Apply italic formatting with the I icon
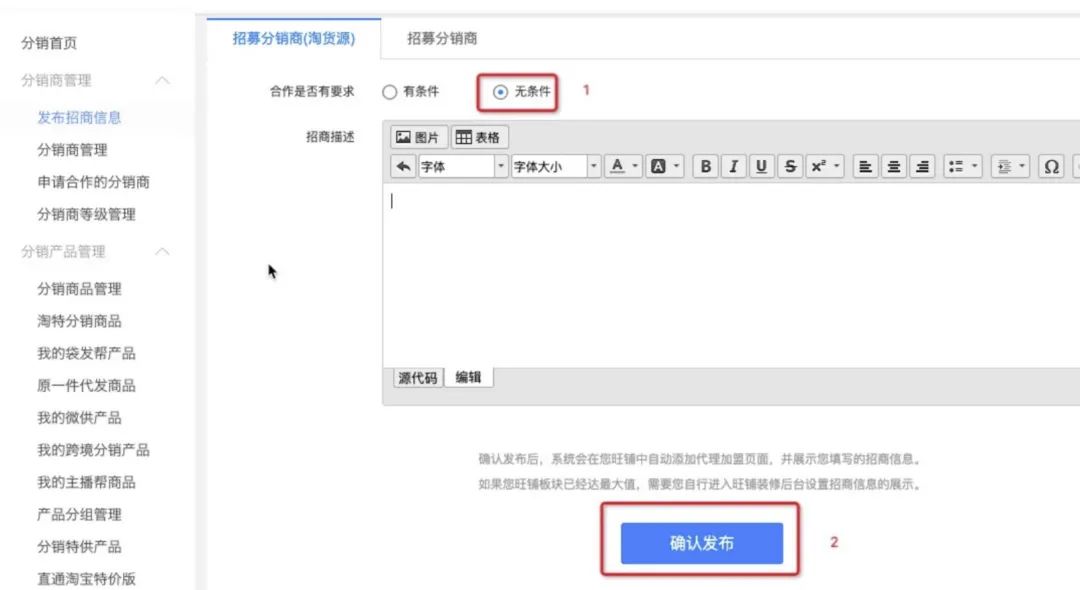The width and height of the screenshot is (1080, 590). (735, 166)
